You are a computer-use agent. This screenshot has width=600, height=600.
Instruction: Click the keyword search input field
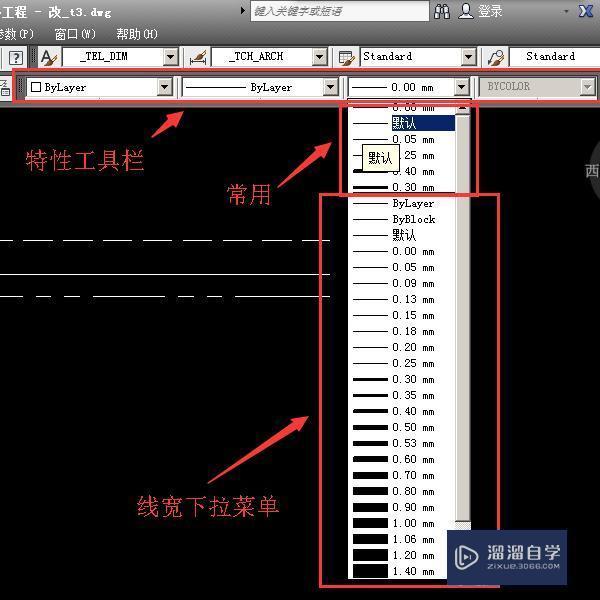click(339, 11)
